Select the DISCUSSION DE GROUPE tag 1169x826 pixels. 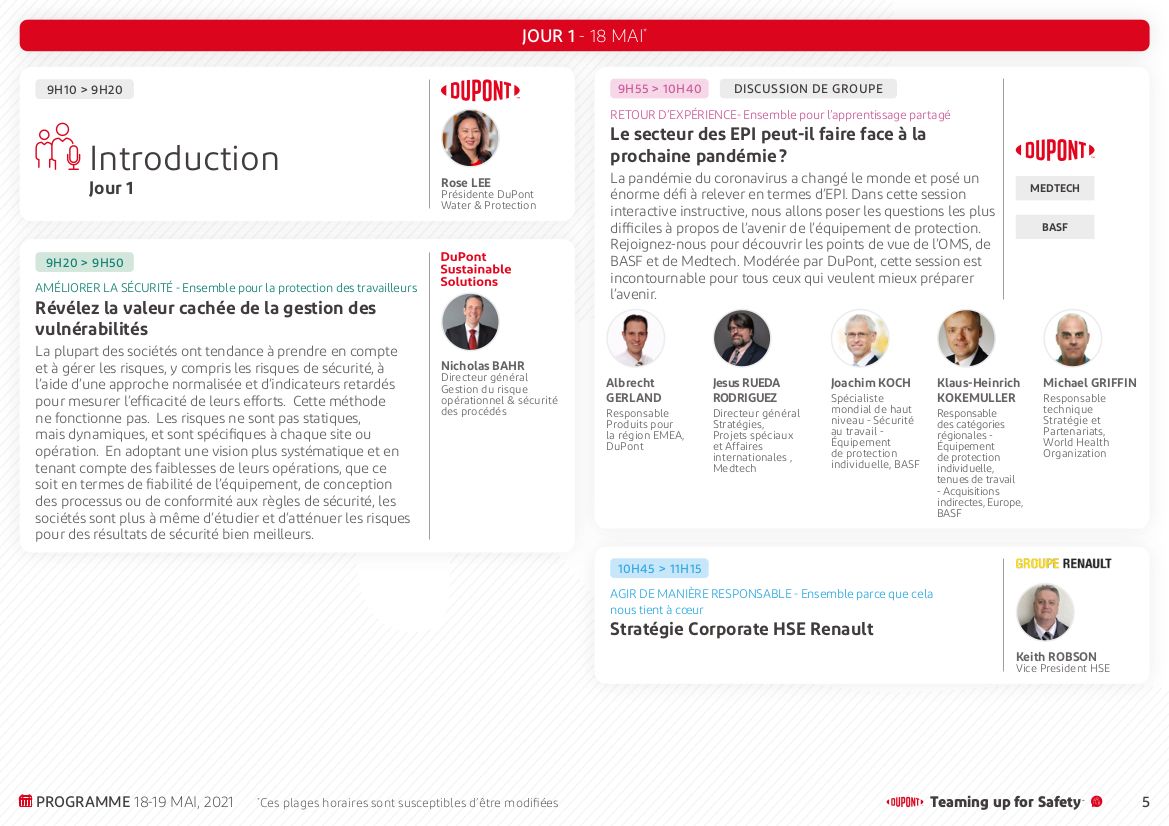(x=808, y=89)
